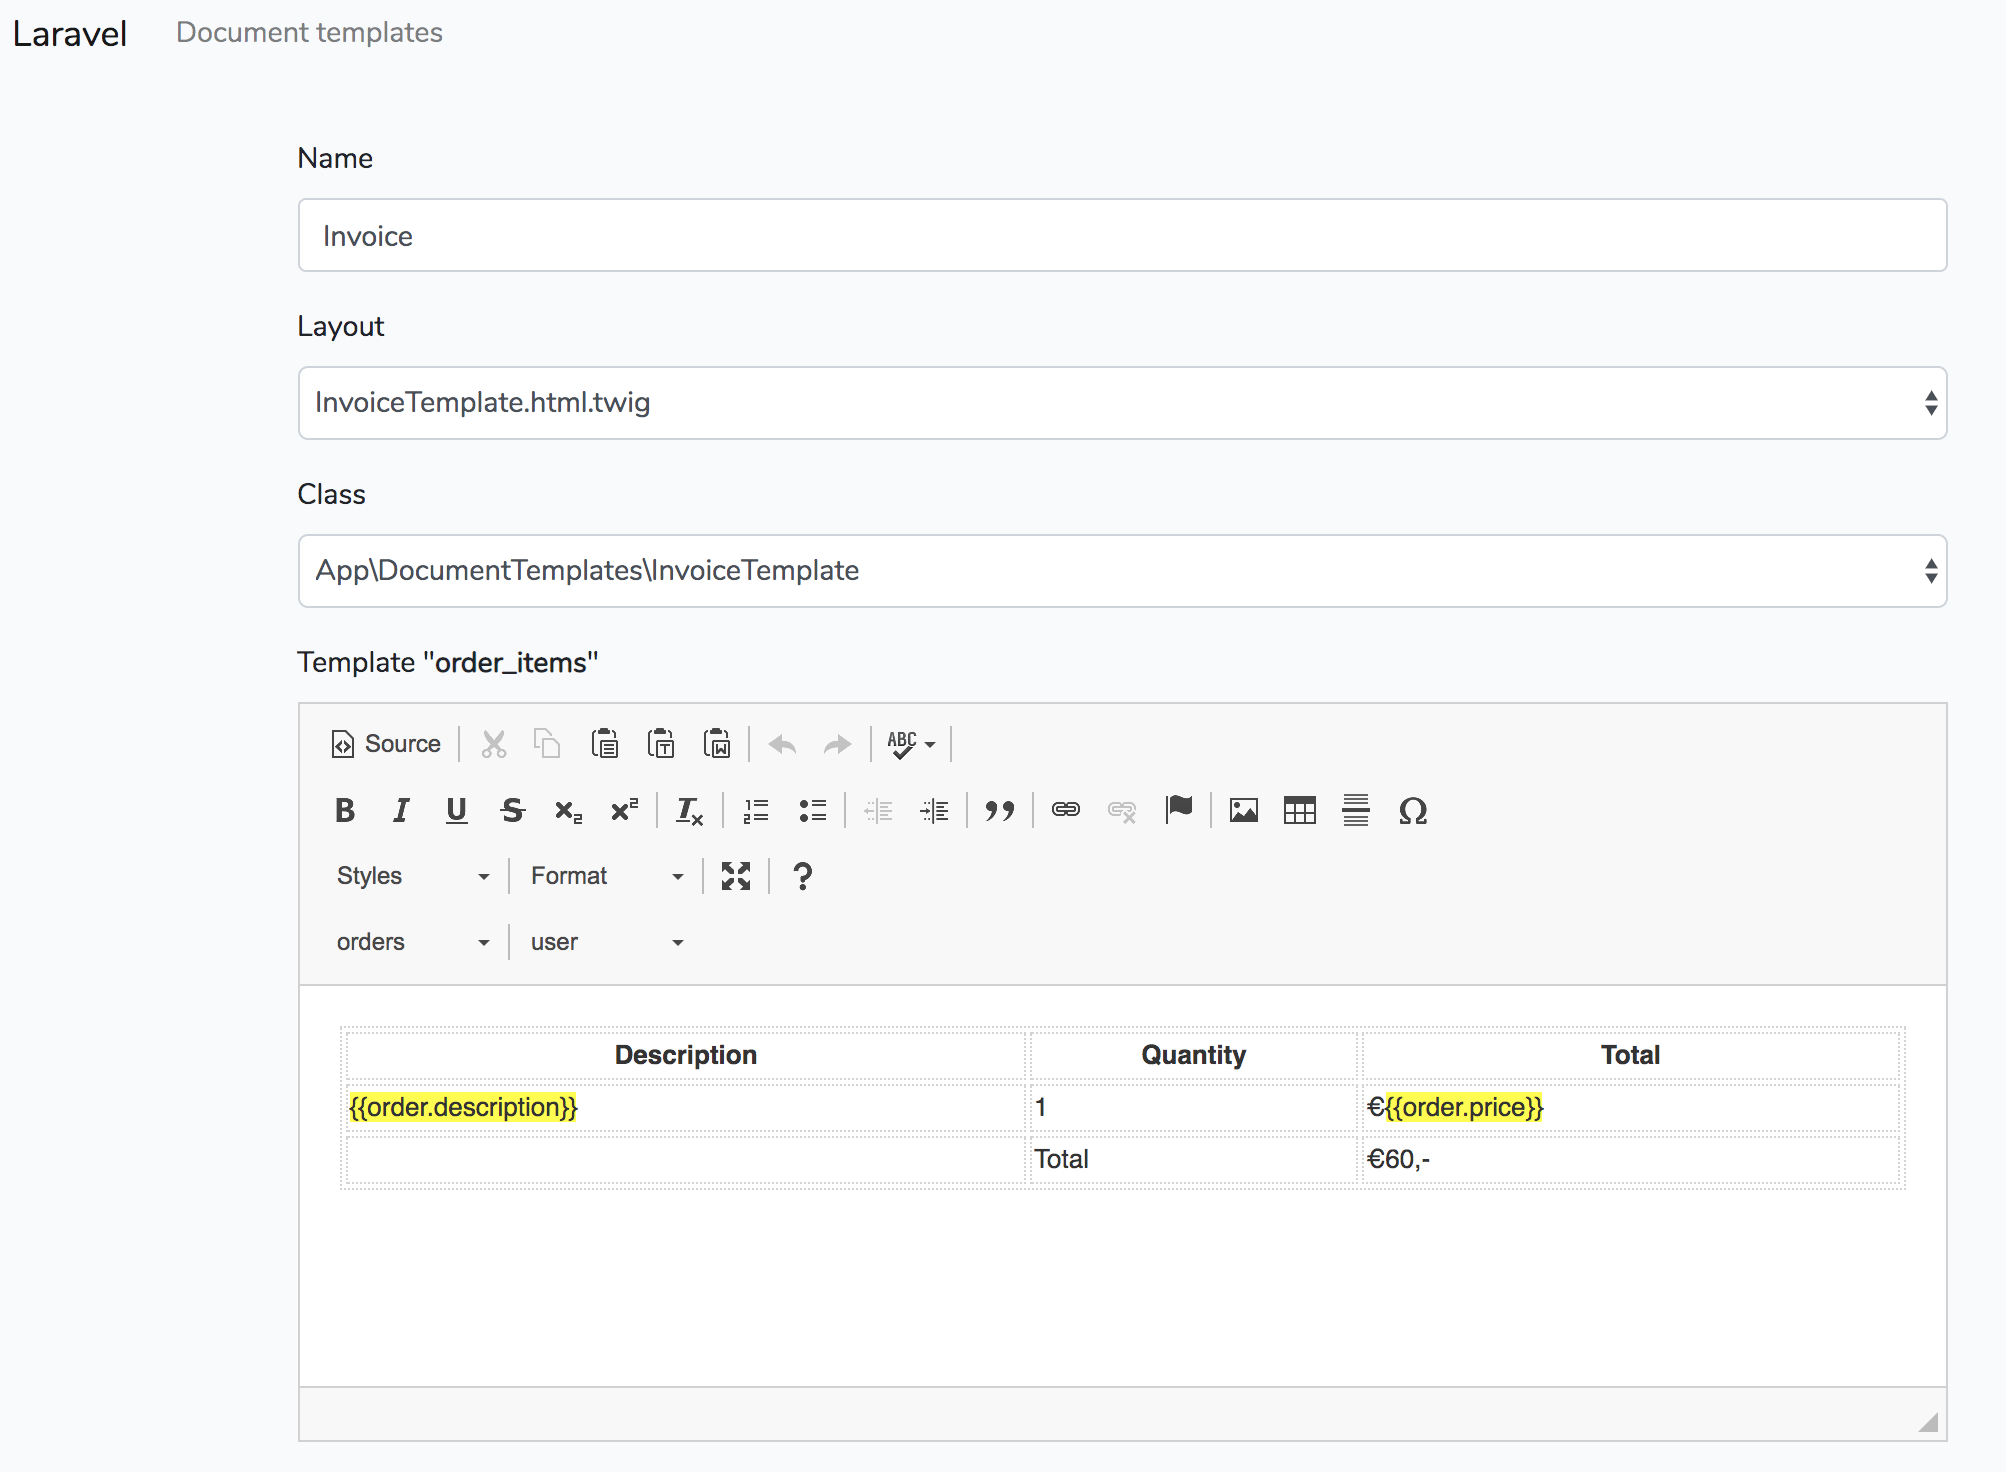Open Document templates in the top navigation
The height and width of the screenshot is (1472, 2006).
309,31
